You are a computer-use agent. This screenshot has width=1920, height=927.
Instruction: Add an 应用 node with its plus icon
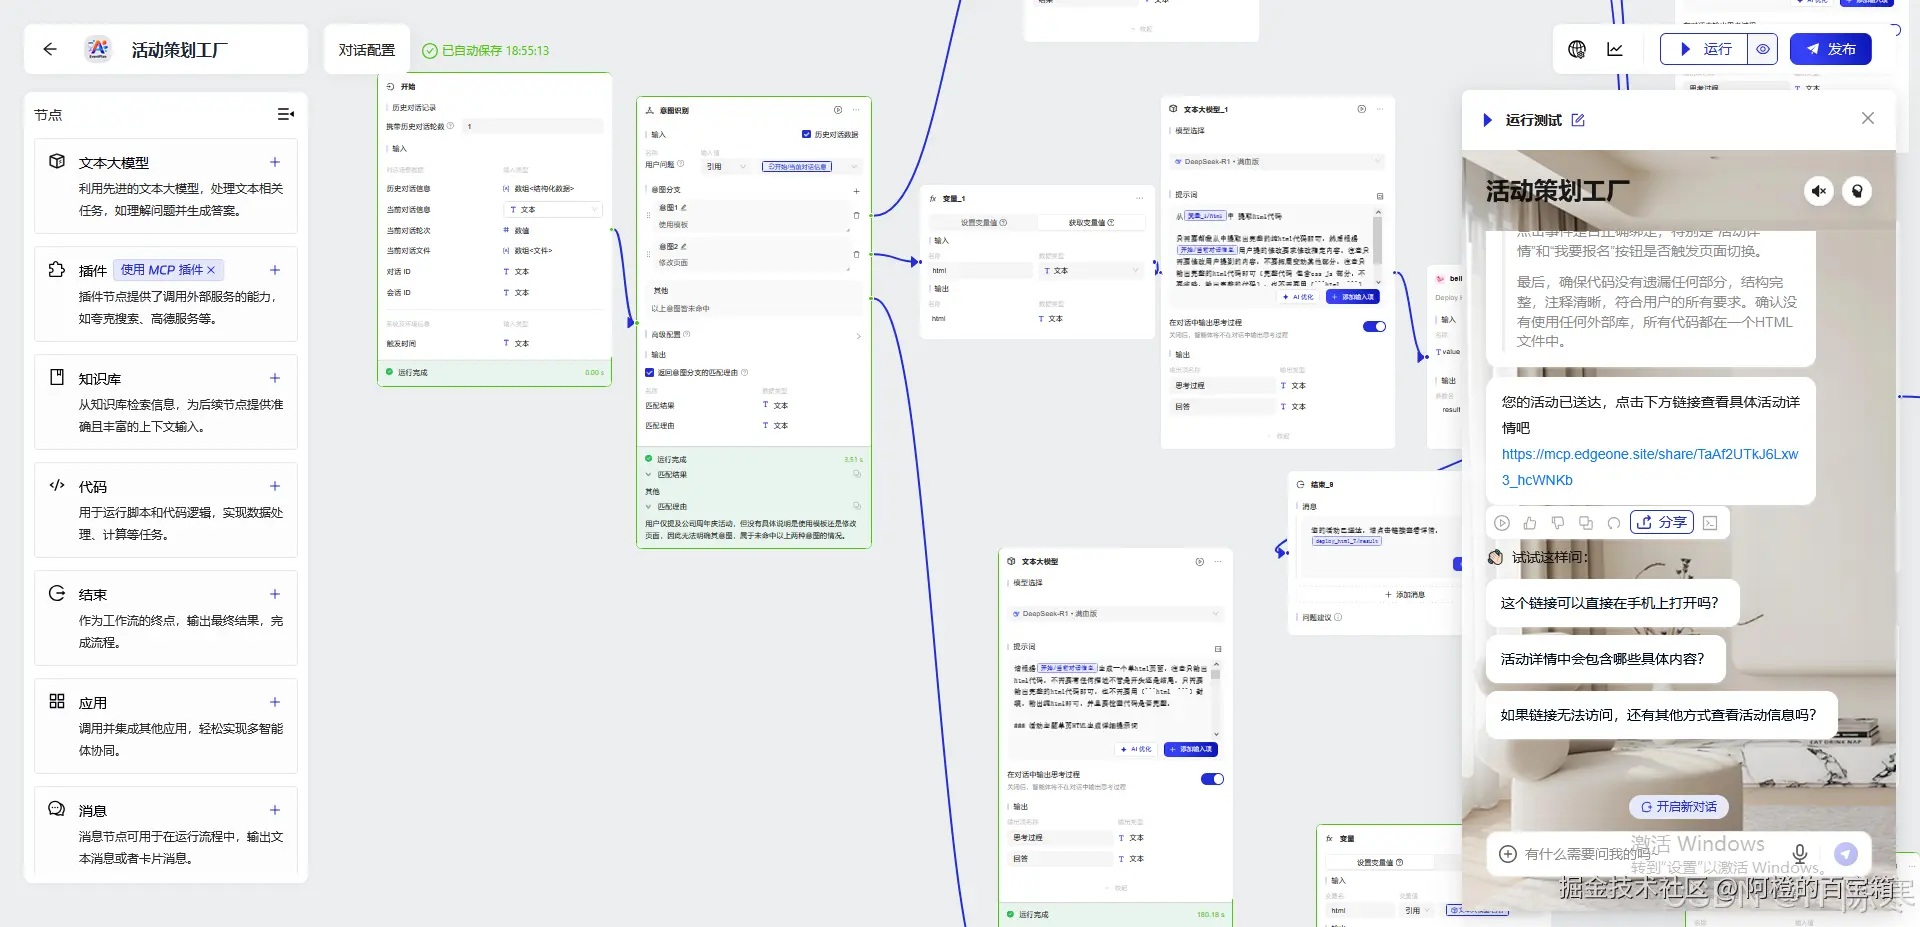pos(275,702)
